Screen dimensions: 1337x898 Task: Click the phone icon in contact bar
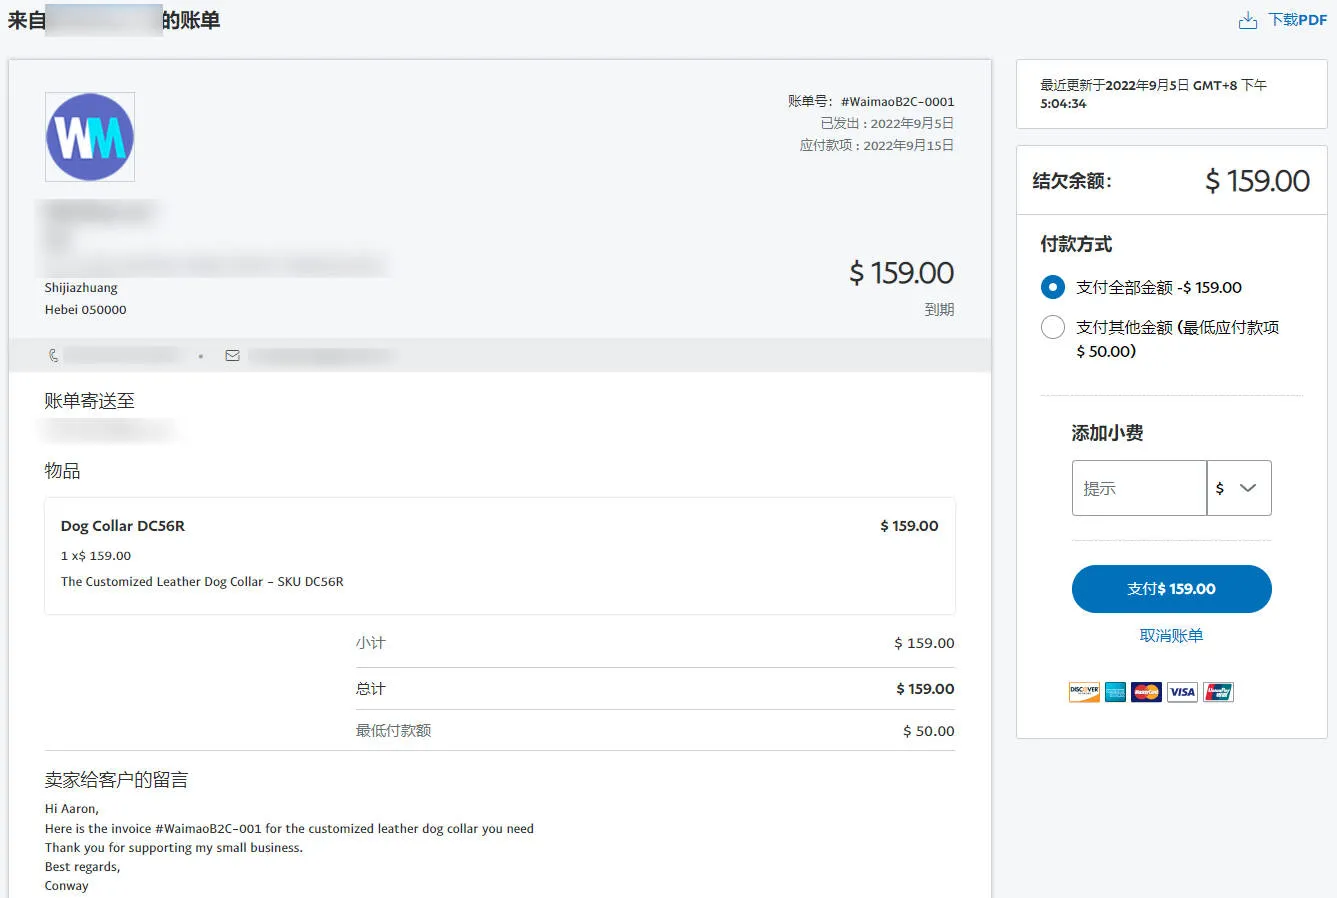pos(53,355)
